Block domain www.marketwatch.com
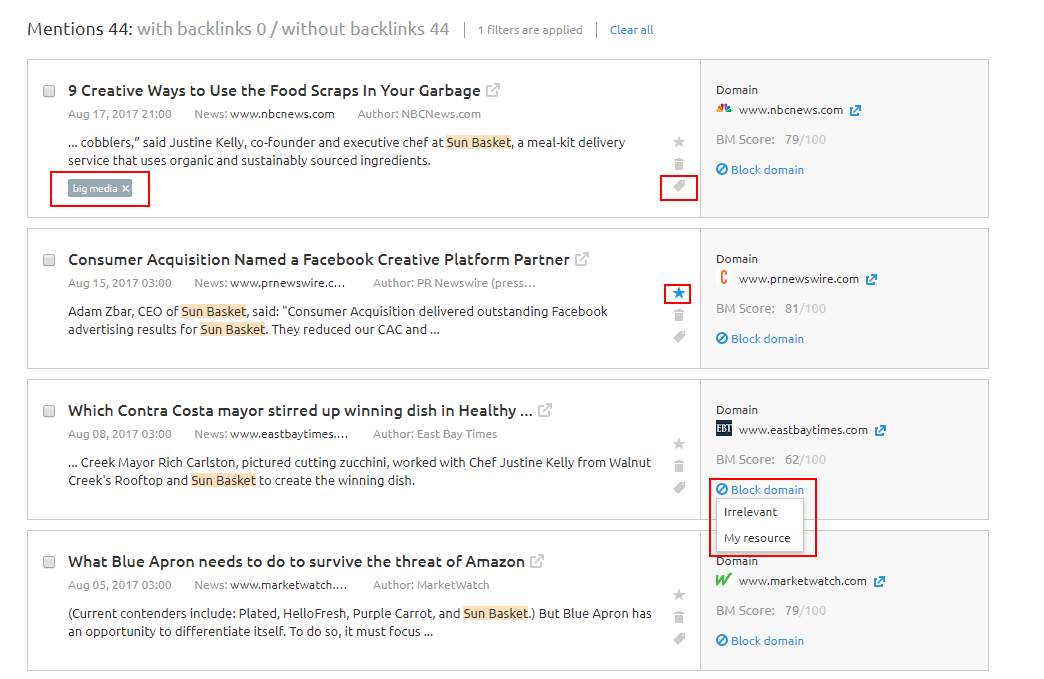Viewport: 1044px width, 679px height. click(x=760, y=641)
